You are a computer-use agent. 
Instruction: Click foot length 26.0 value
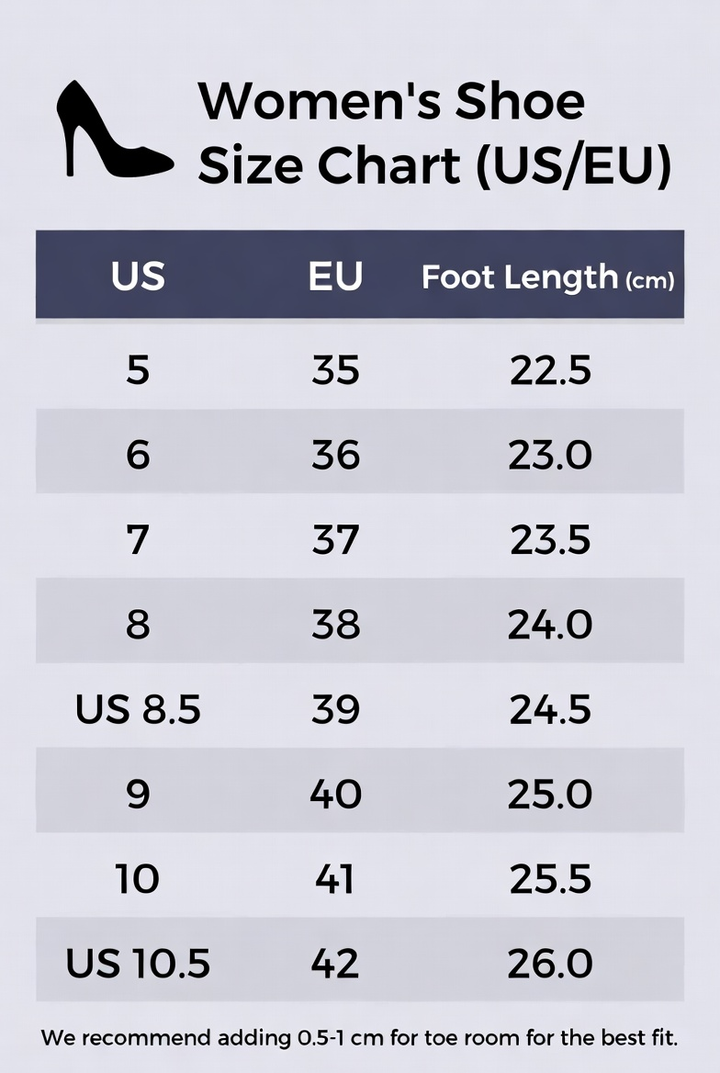click(550, 964)
